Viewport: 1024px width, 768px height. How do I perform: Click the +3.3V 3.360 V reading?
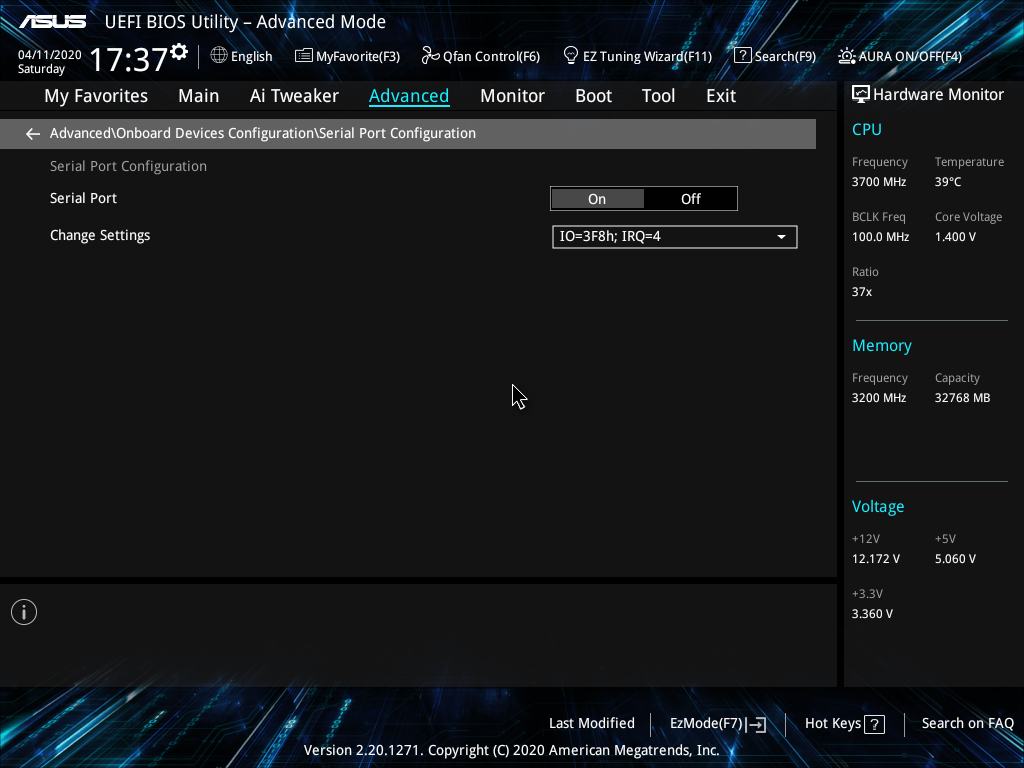point(872,614)
